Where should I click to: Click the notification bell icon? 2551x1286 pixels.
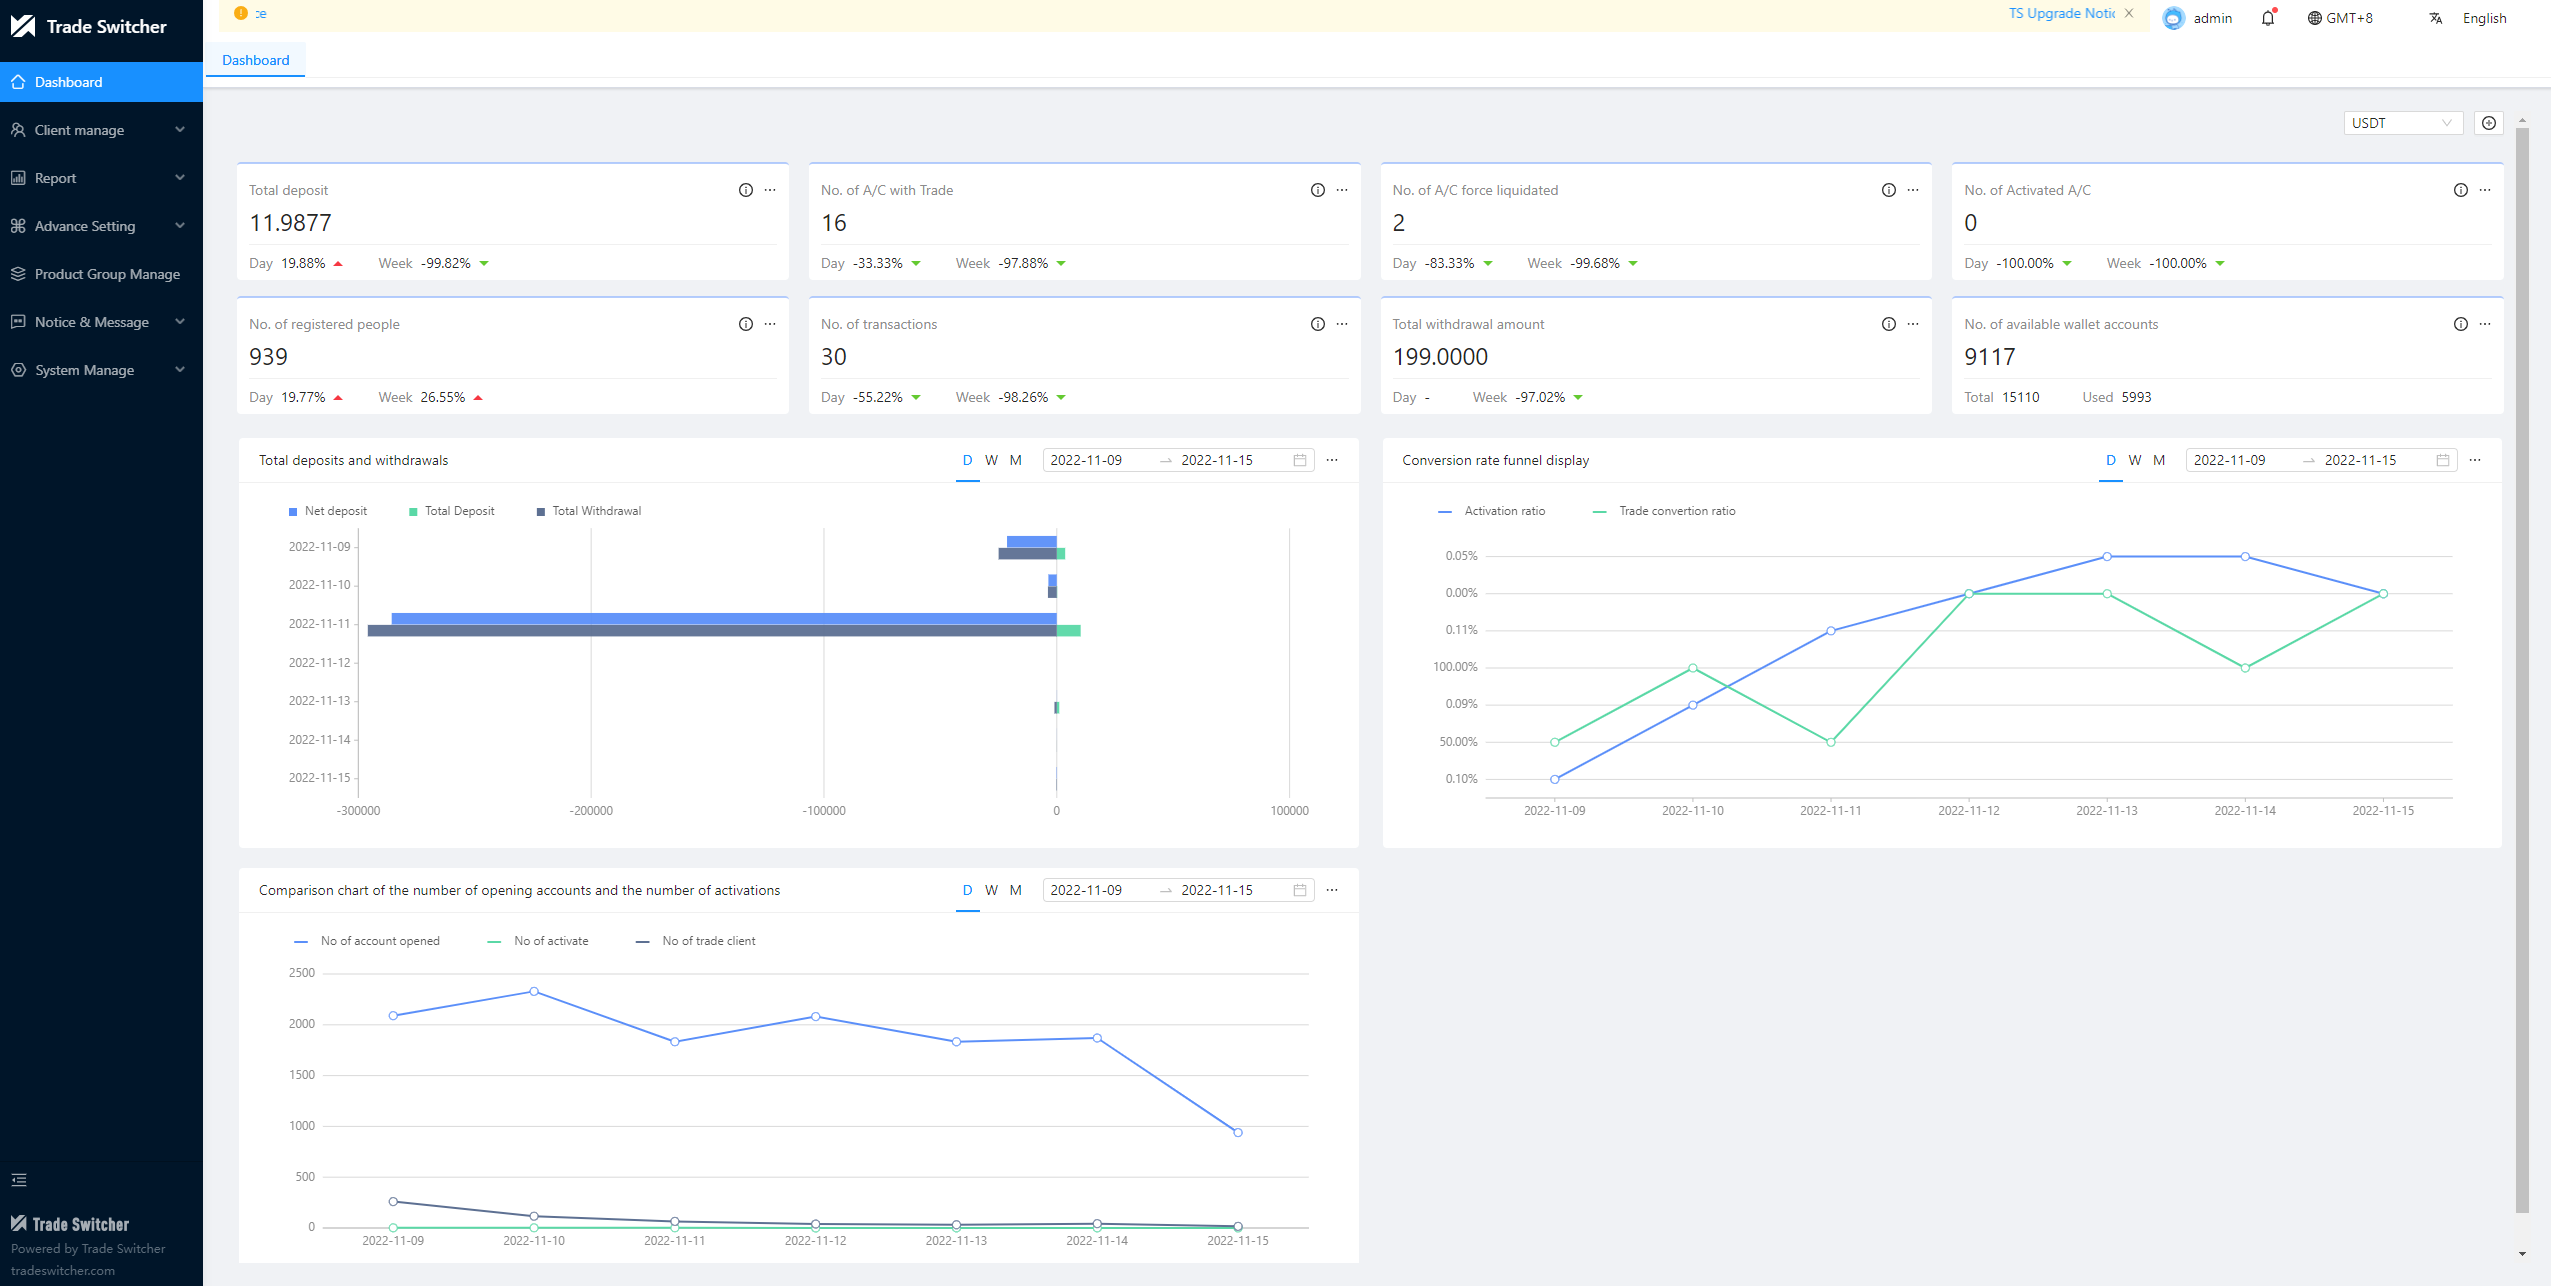click(x=2267, y=18)
